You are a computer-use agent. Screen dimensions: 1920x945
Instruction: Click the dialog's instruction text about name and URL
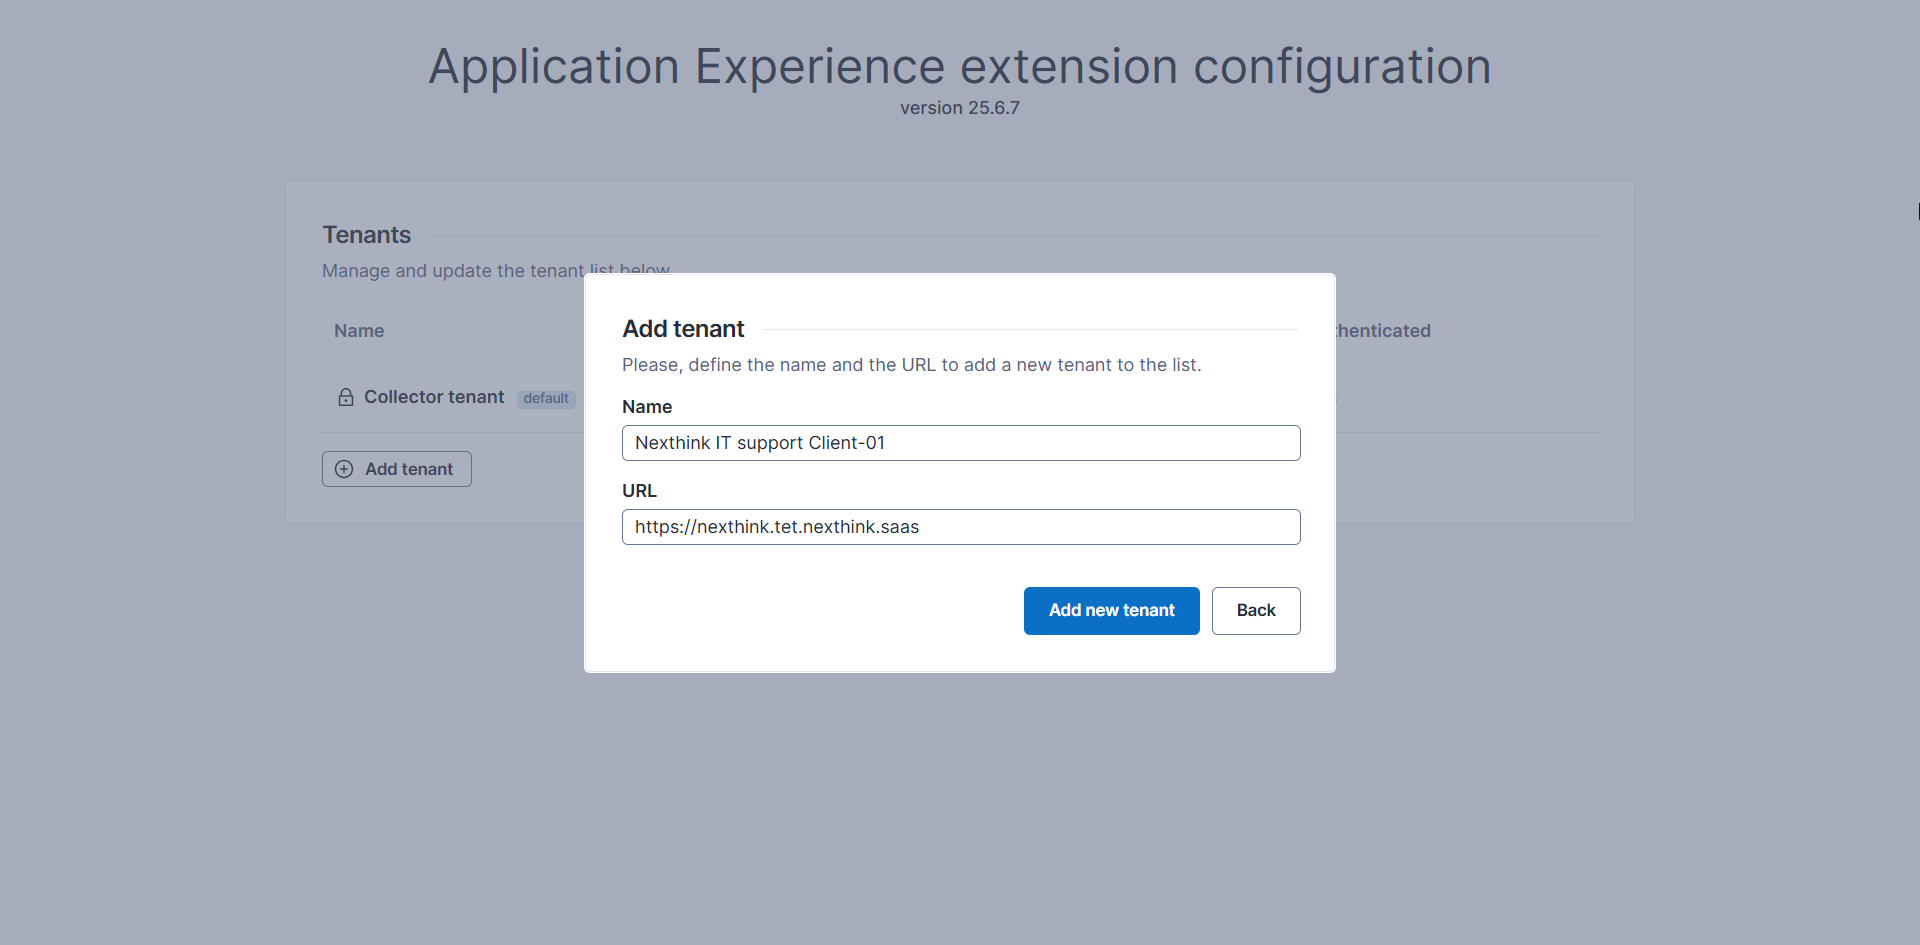point(911,365)
